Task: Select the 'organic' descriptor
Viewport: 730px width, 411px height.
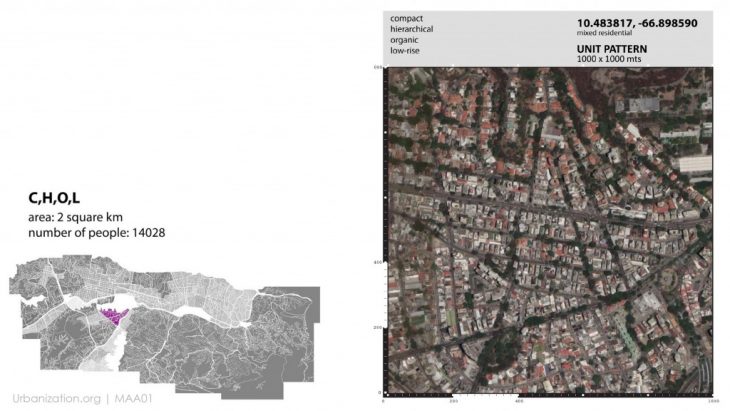Action: point(404,43)
